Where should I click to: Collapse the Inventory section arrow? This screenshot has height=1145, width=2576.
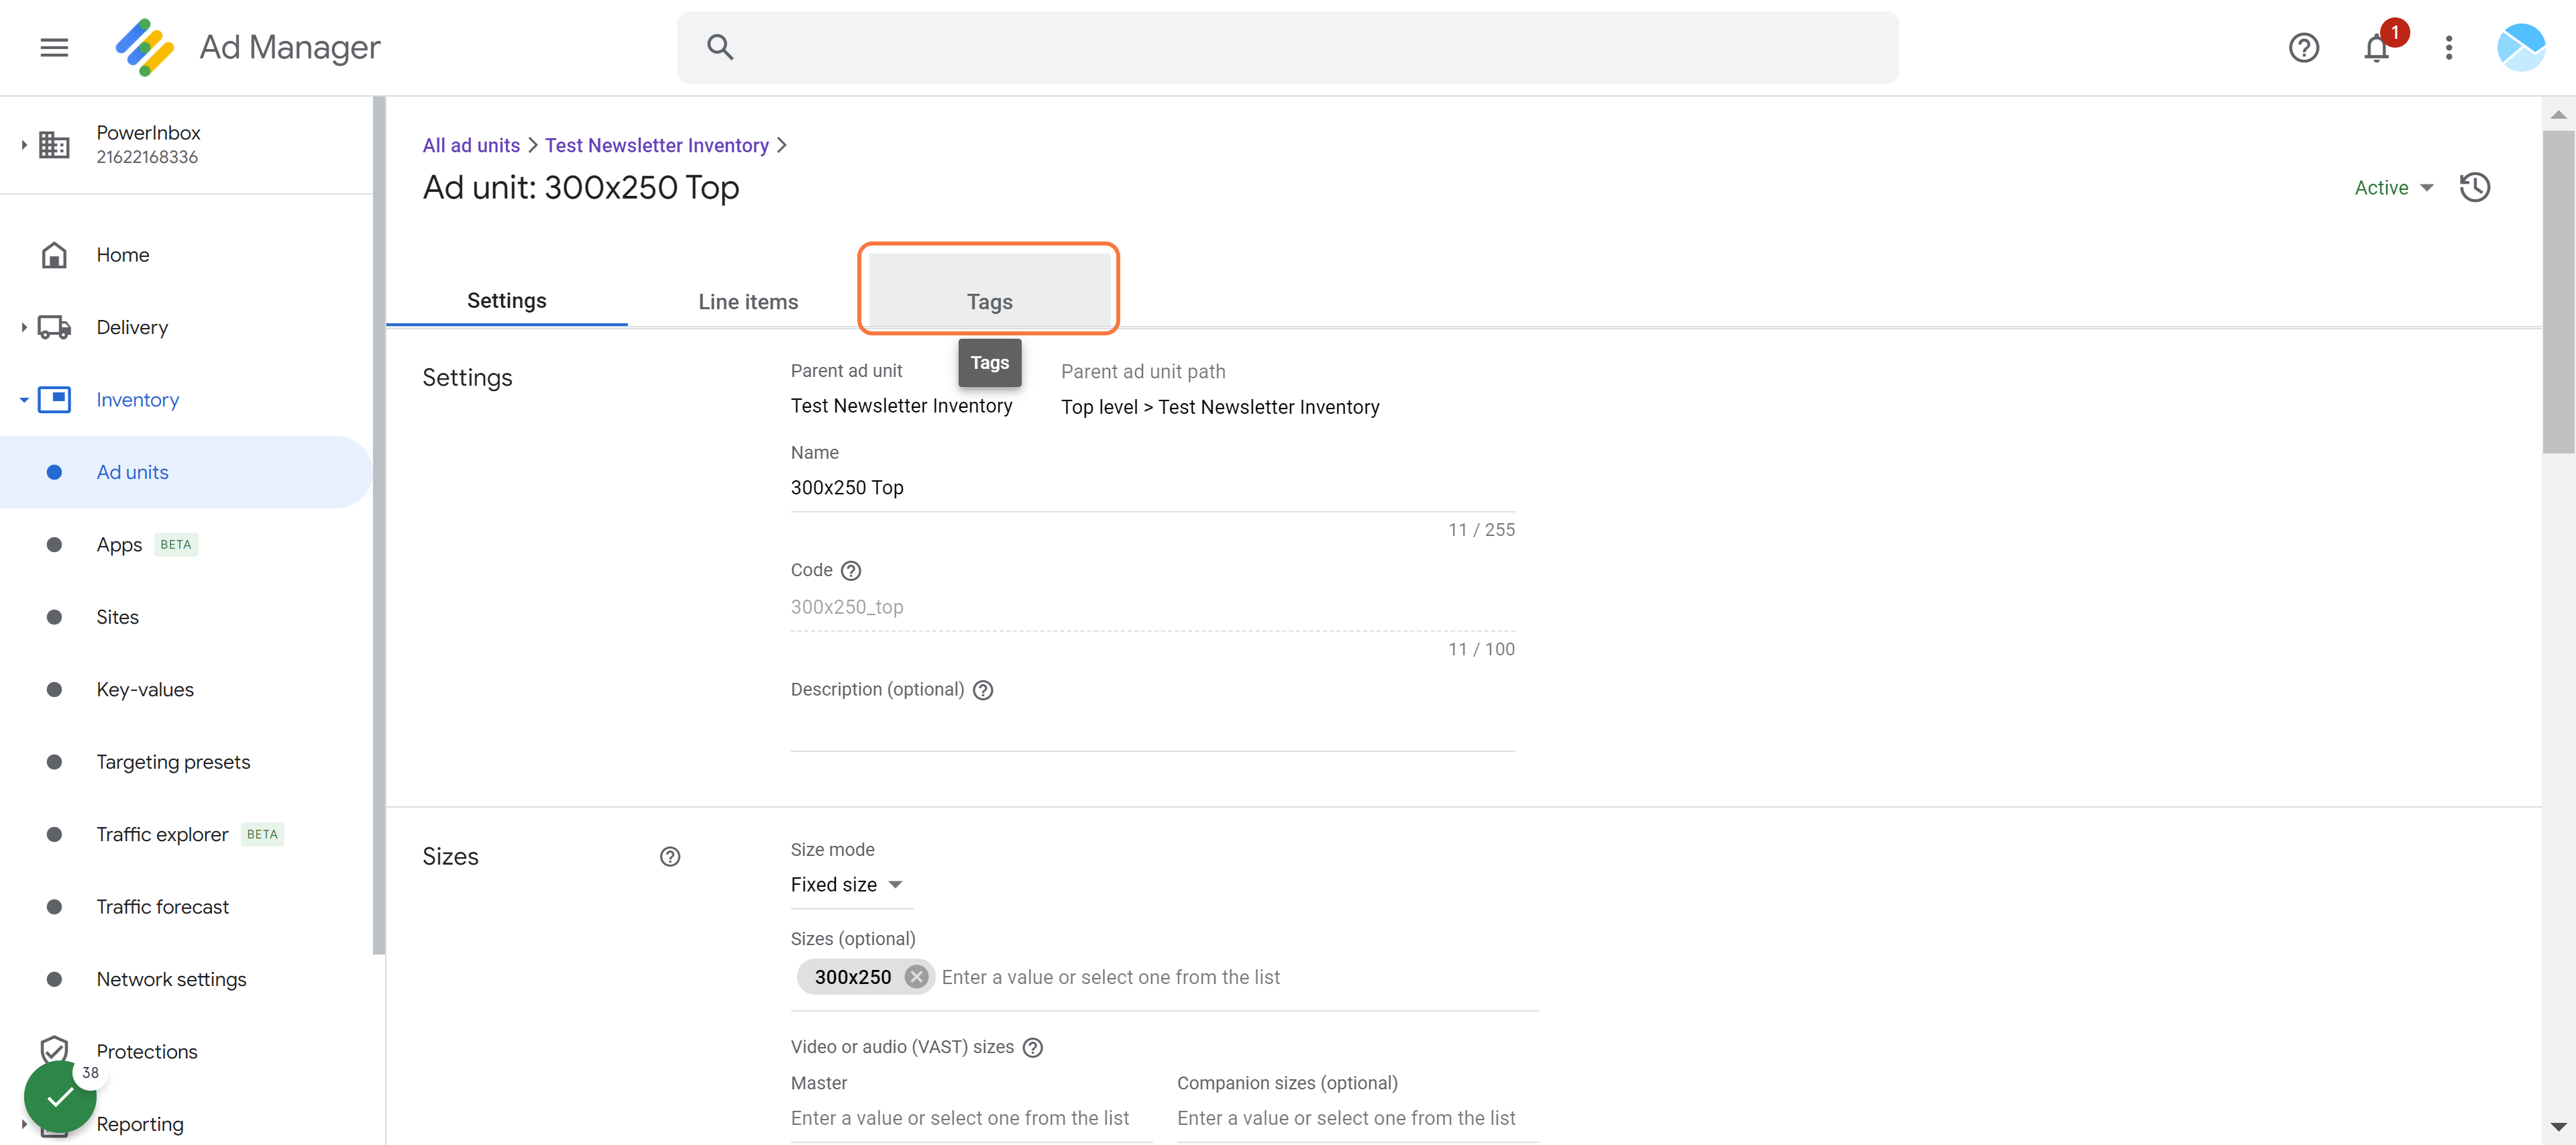(x=23, y=400)
